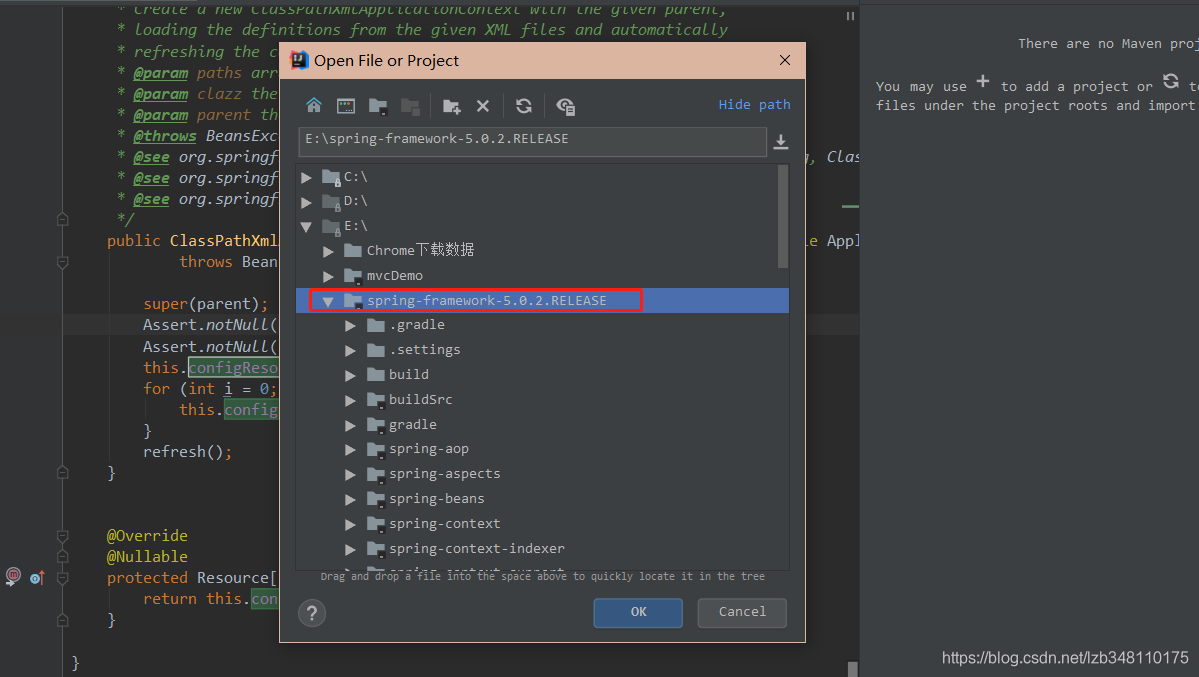Select the gradle folder
1199x677 pixels.
point(542,425)
